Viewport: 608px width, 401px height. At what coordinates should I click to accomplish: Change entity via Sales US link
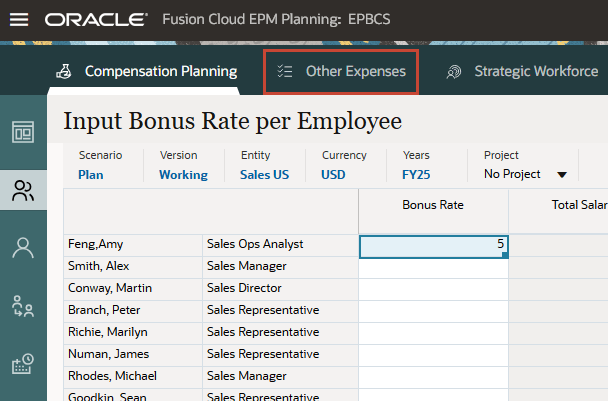pos(264,174)
